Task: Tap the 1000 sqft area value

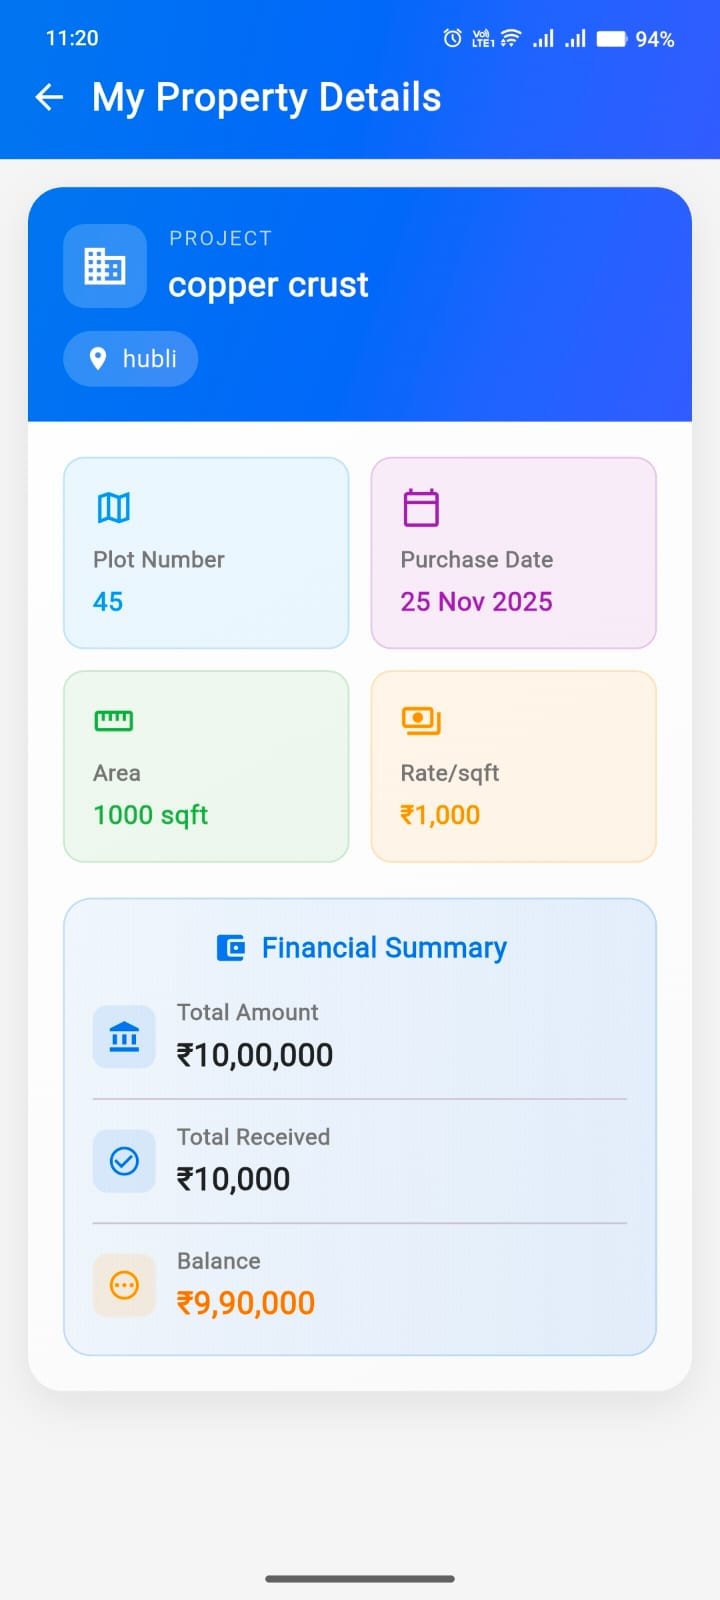Action: tap(150, 815)
